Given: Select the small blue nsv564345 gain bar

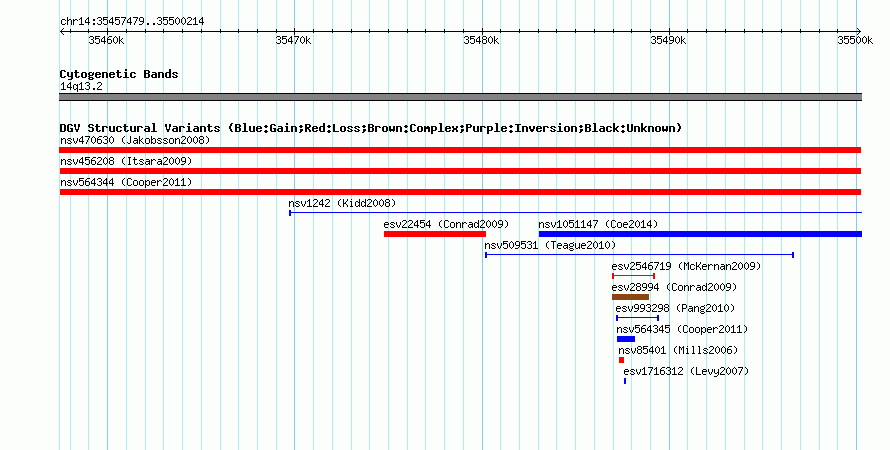Looking at the screenshot, I should [626, 339].
